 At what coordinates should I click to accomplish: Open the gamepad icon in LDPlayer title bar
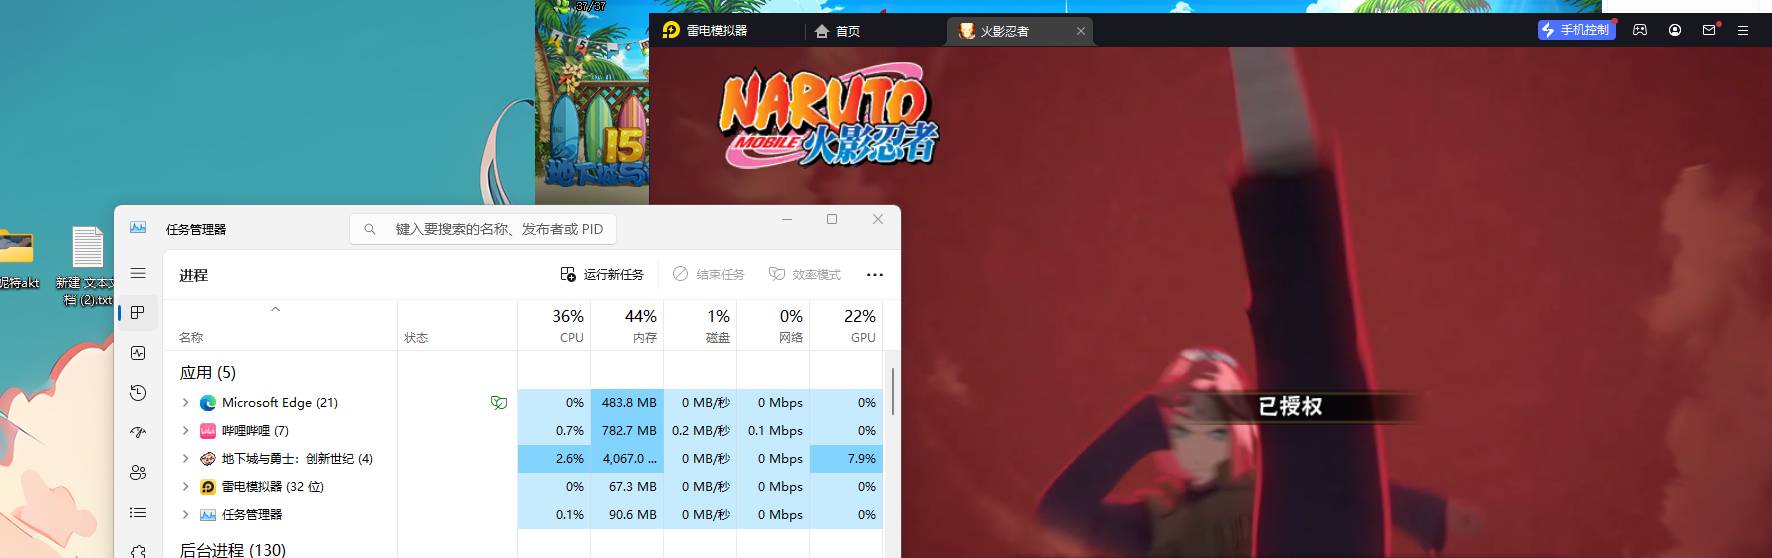(x=1640, y=30)
